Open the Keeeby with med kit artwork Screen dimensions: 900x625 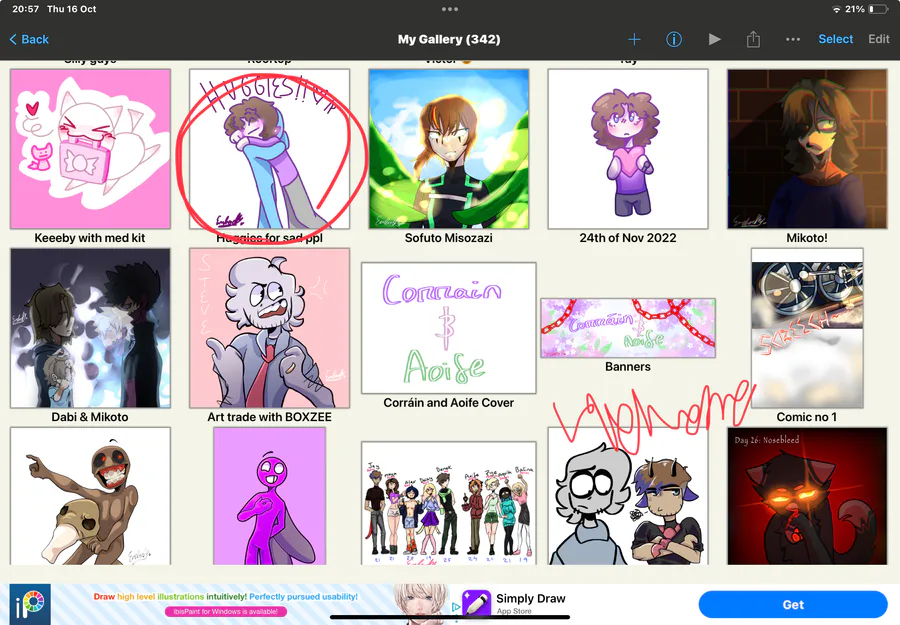[90, 149]
